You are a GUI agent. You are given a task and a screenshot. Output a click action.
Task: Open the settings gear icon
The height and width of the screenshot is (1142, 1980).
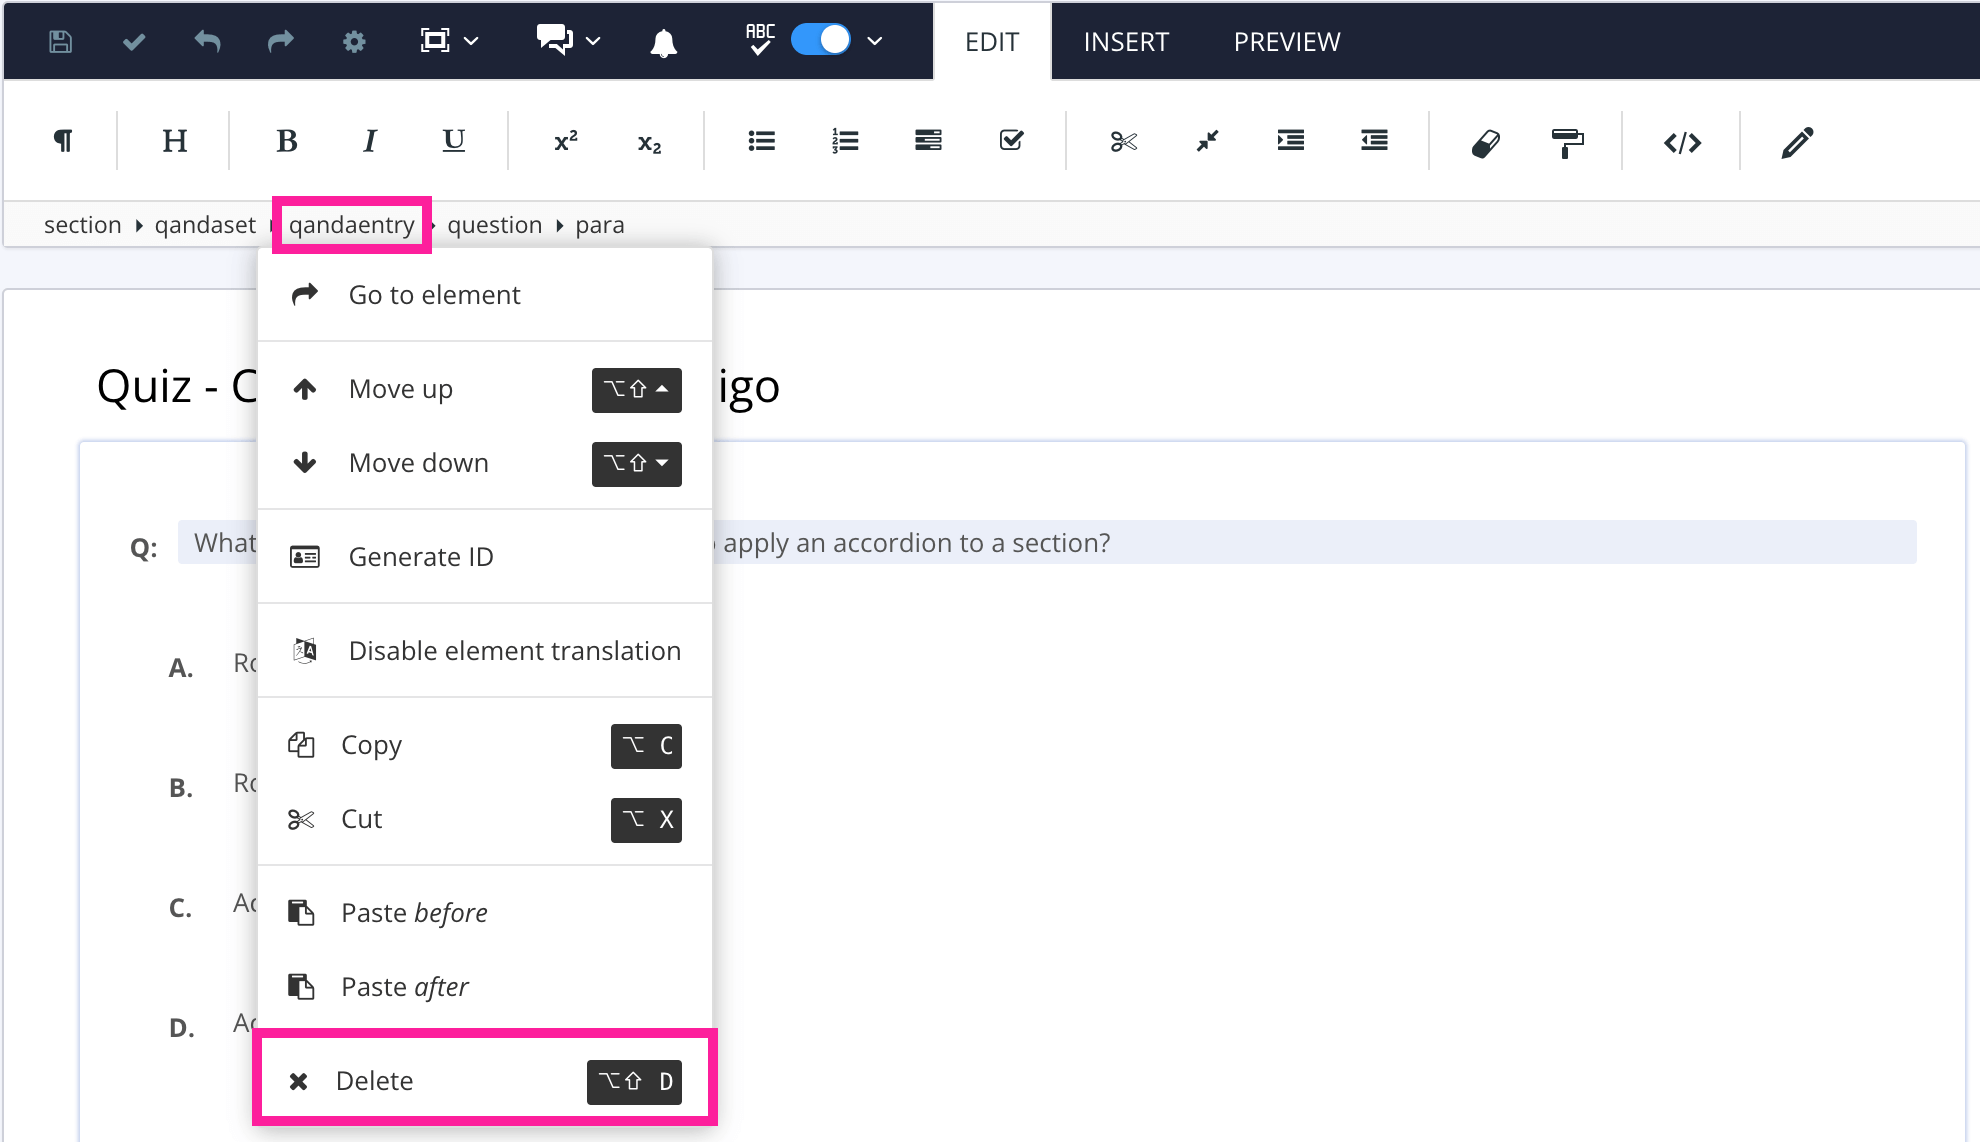(x=354, y=41)
